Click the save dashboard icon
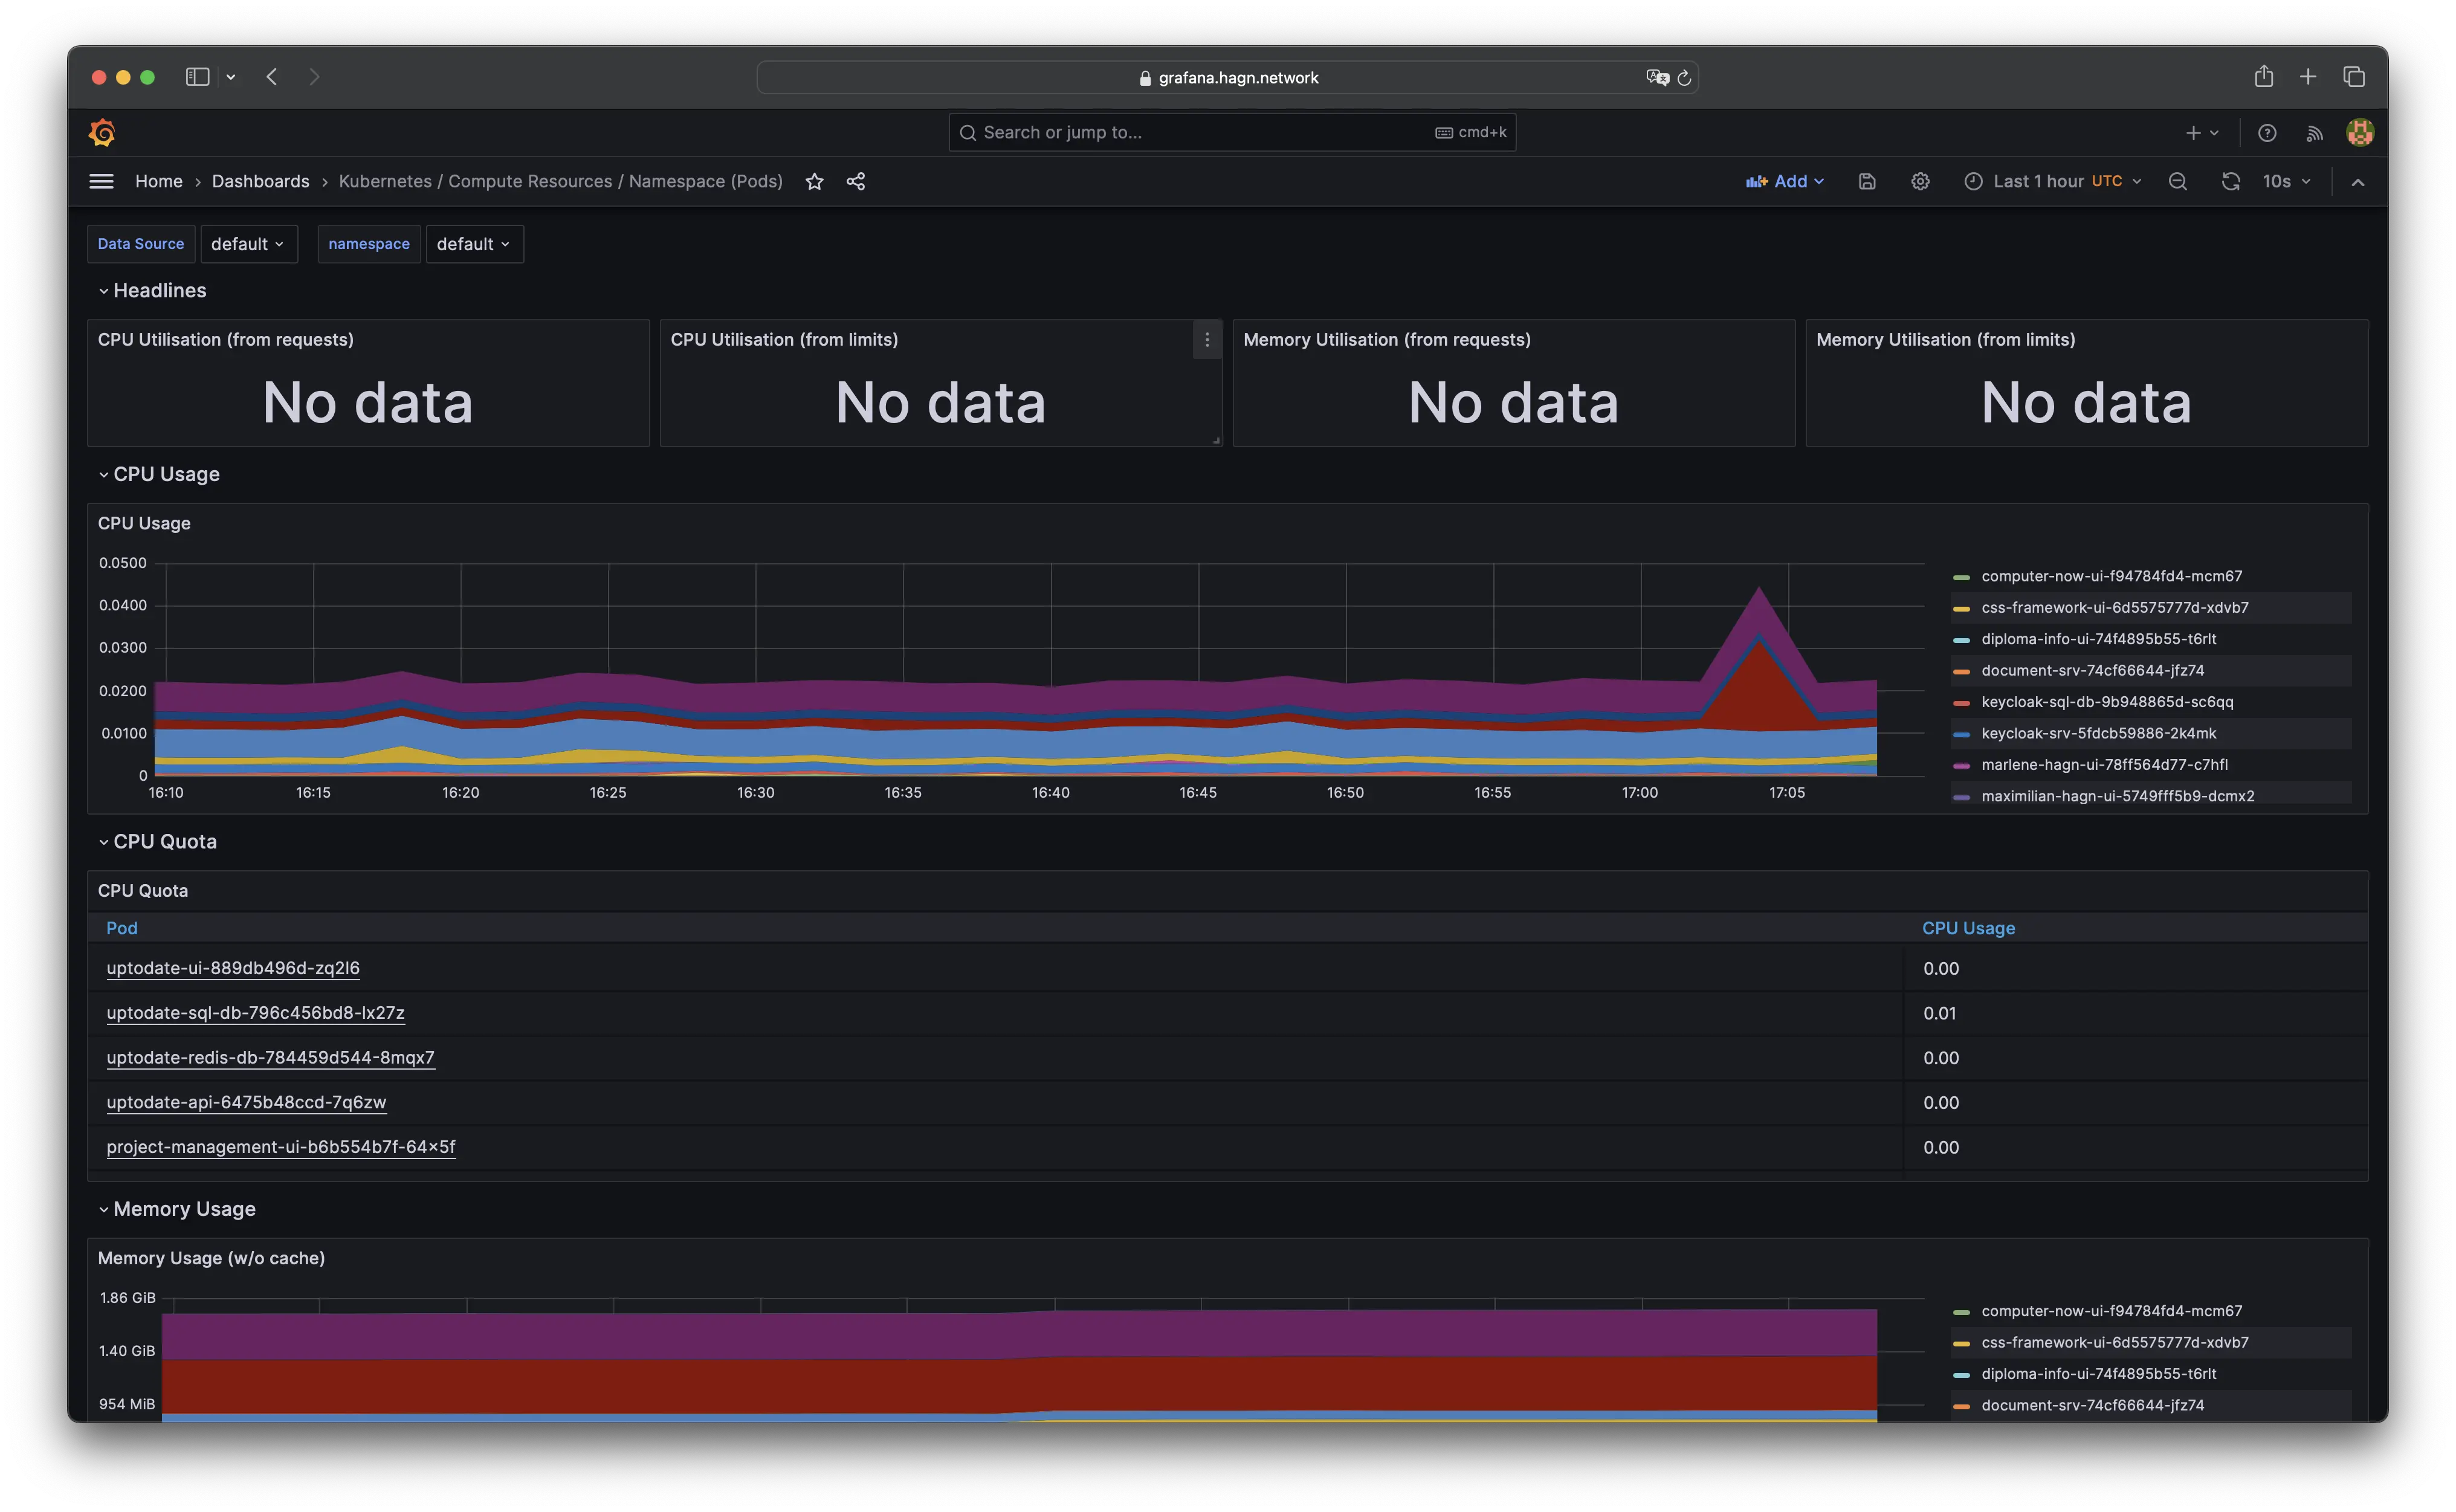 [1867, 181]
